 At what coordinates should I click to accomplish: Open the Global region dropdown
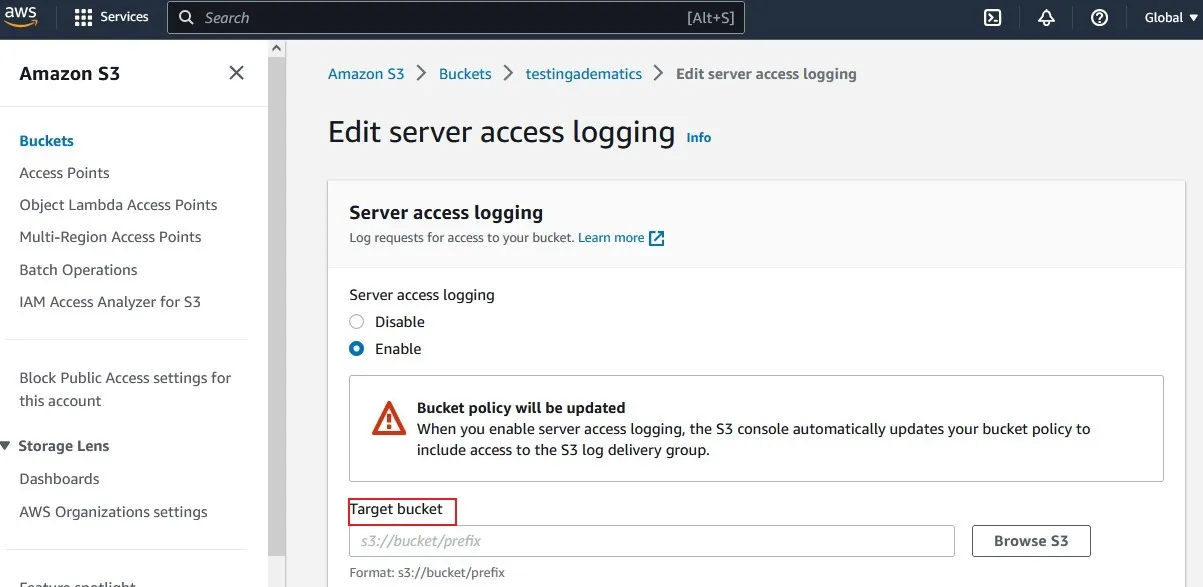point(1171,18)
